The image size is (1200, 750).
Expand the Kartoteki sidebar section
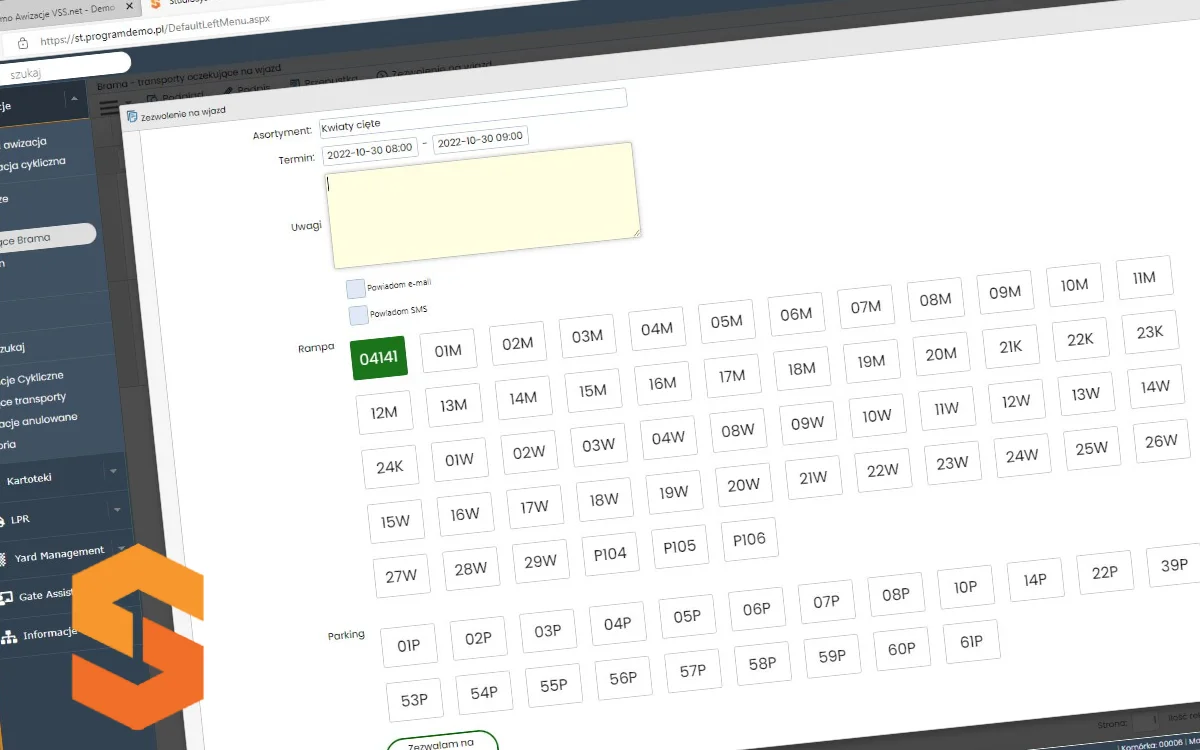113,471
